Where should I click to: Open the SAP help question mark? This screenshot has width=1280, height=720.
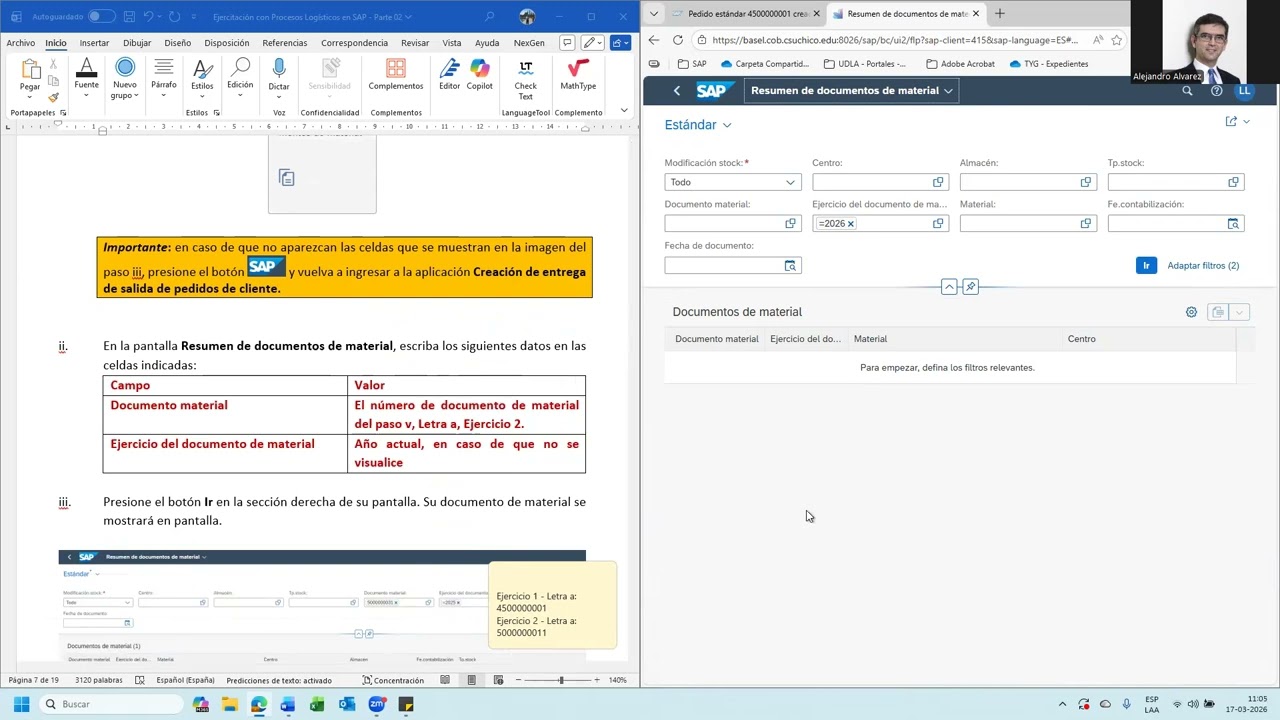[x=1216, y=91]
